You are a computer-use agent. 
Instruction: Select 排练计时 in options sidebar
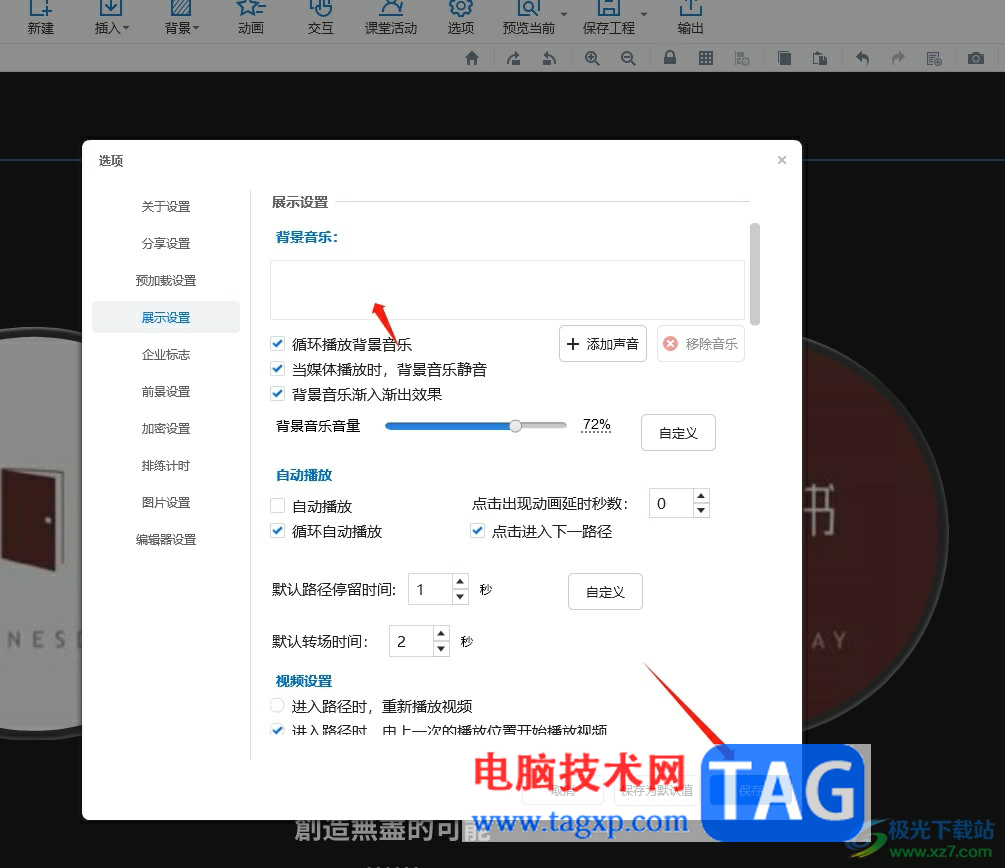166,465
